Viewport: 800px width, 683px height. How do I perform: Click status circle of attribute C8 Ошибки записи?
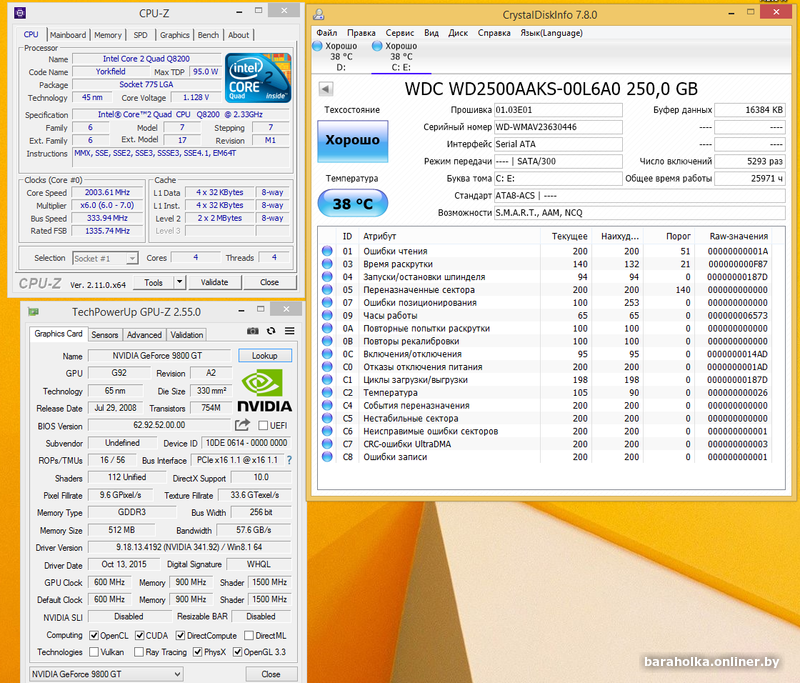pos(327,457)
